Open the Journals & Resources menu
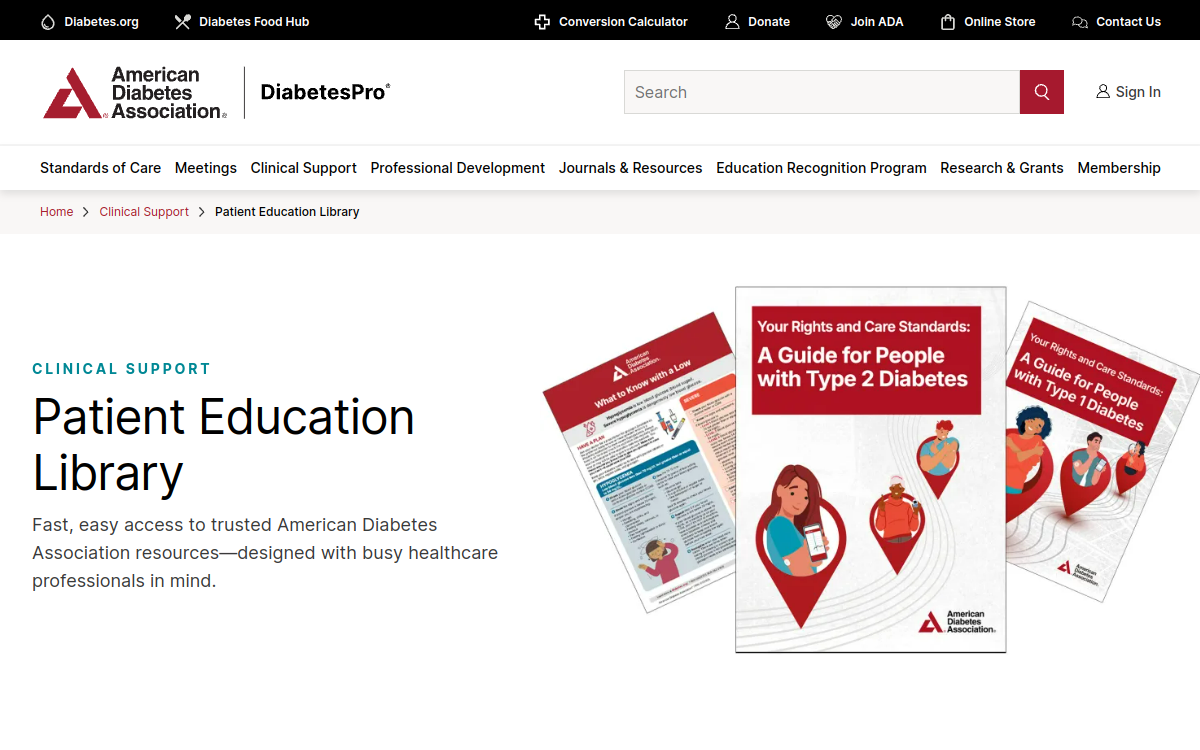This screenshot has height=750, width=1200. coord(631,168)
